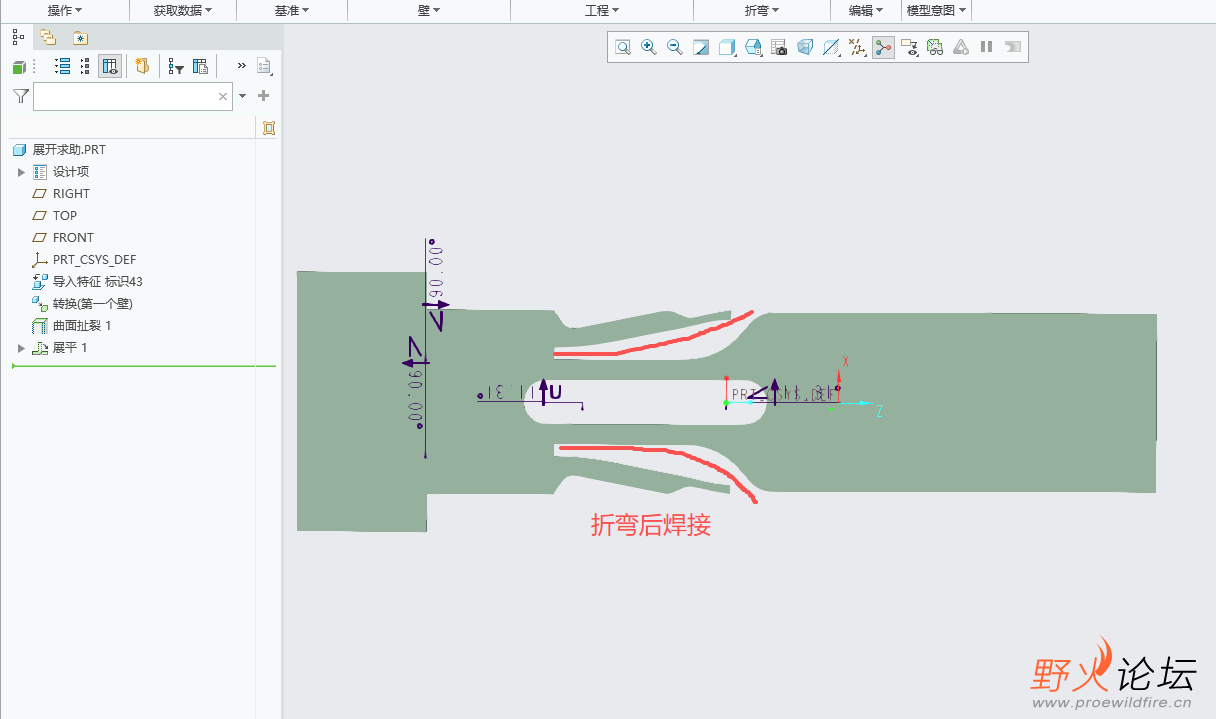Click the plus add filter button

264,96
